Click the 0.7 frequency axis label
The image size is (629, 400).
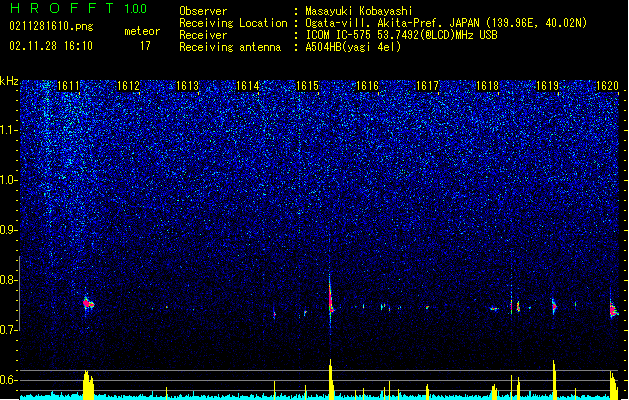pos(9,330)
